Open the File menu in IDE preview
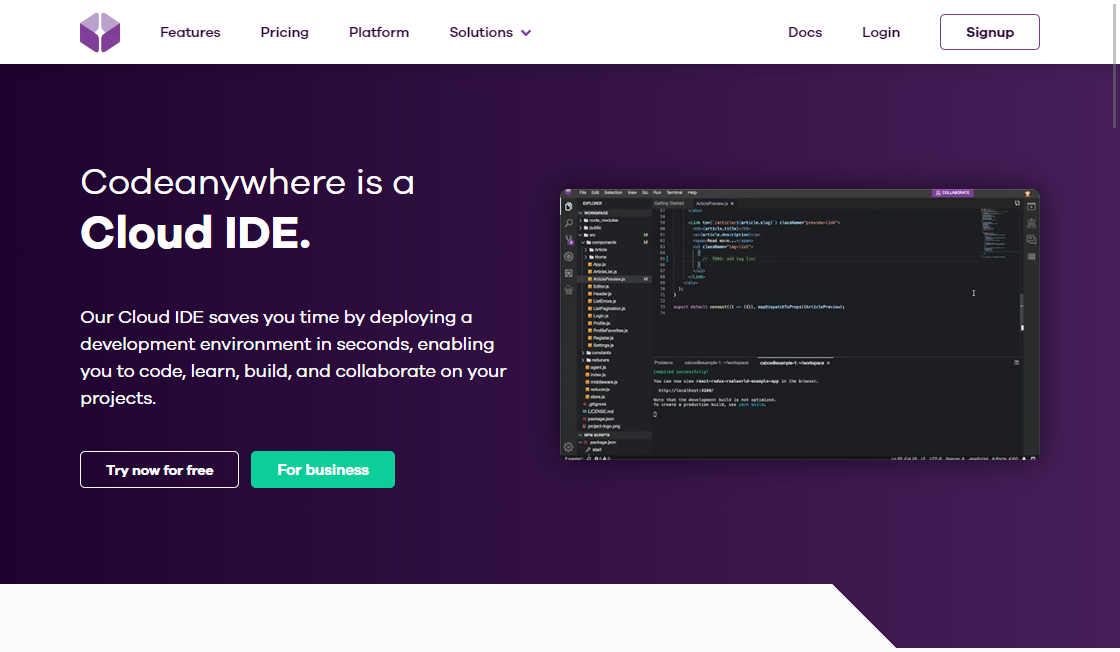1120x652 pixels. pos(583,193)
